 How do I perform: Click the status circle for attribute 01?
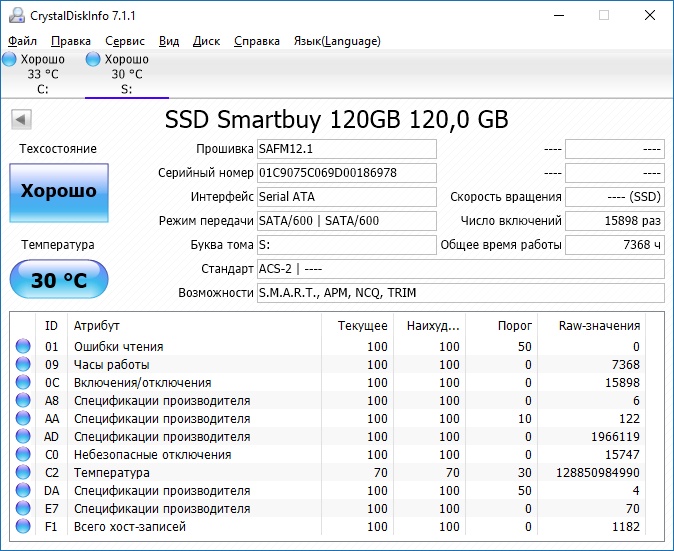[23, 346]
